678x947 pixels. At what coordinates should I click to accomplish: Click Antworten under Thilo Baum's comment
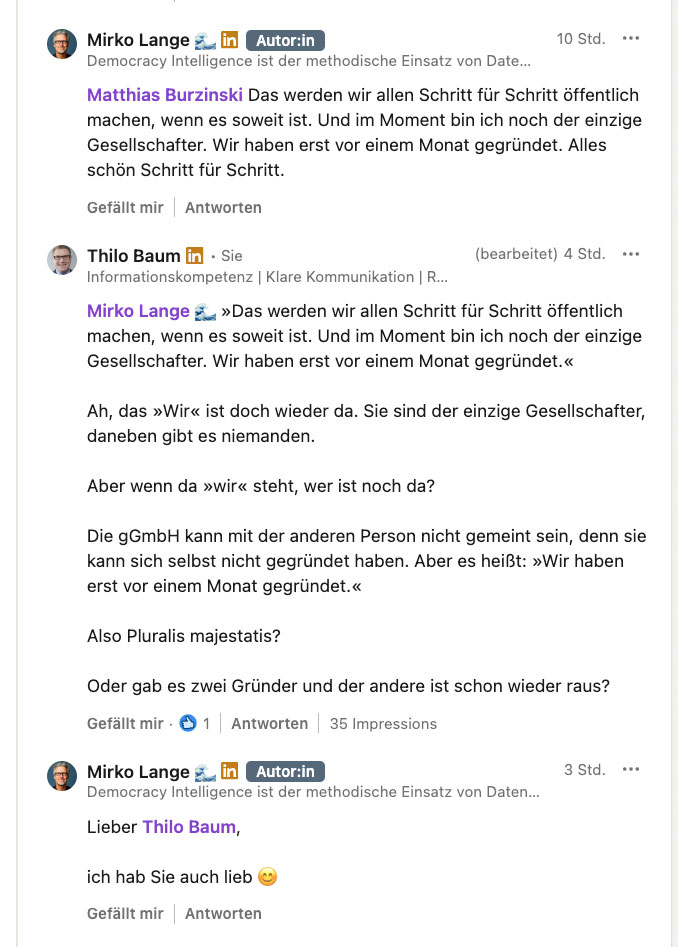(269, 723)
